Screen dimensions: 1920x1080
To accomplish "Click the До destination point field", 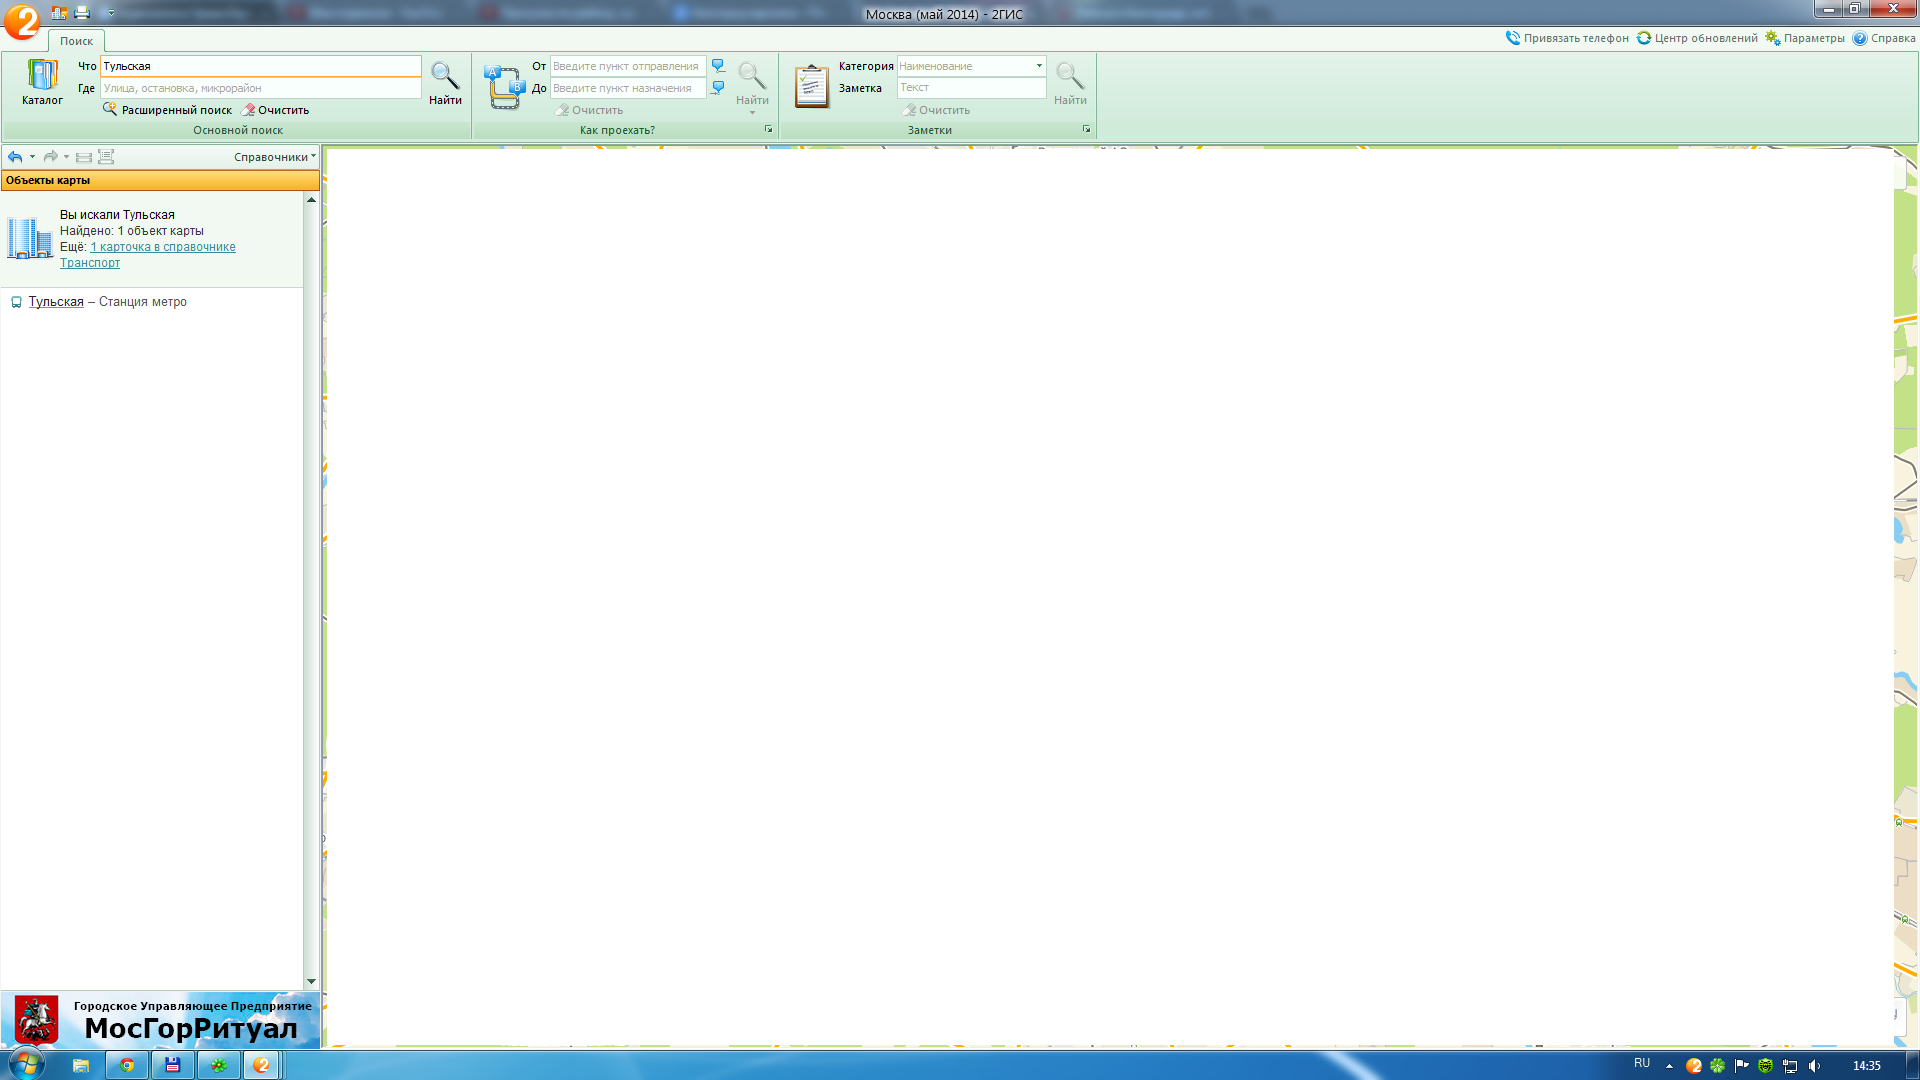I will 628,88.
